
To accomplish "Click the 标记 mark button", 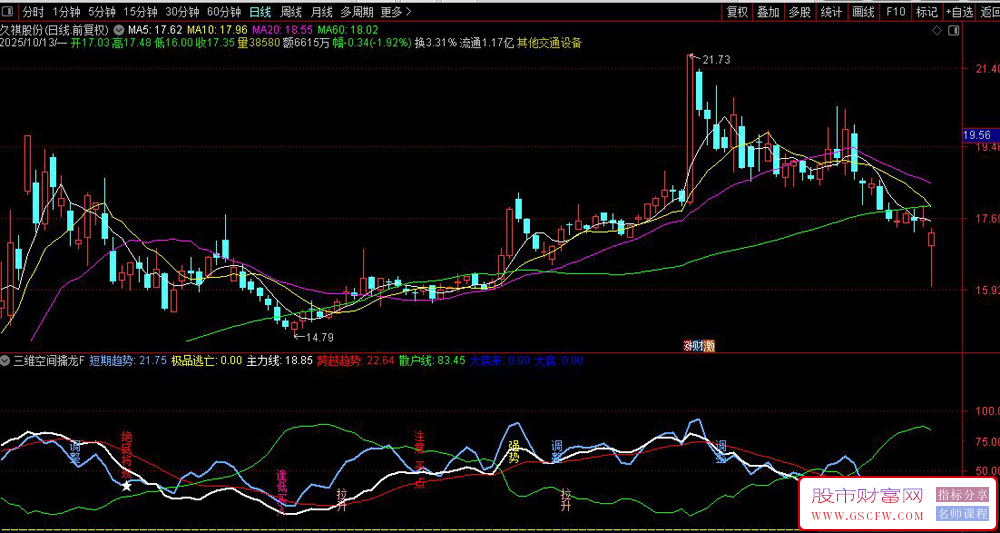I will tap(927, 11).
